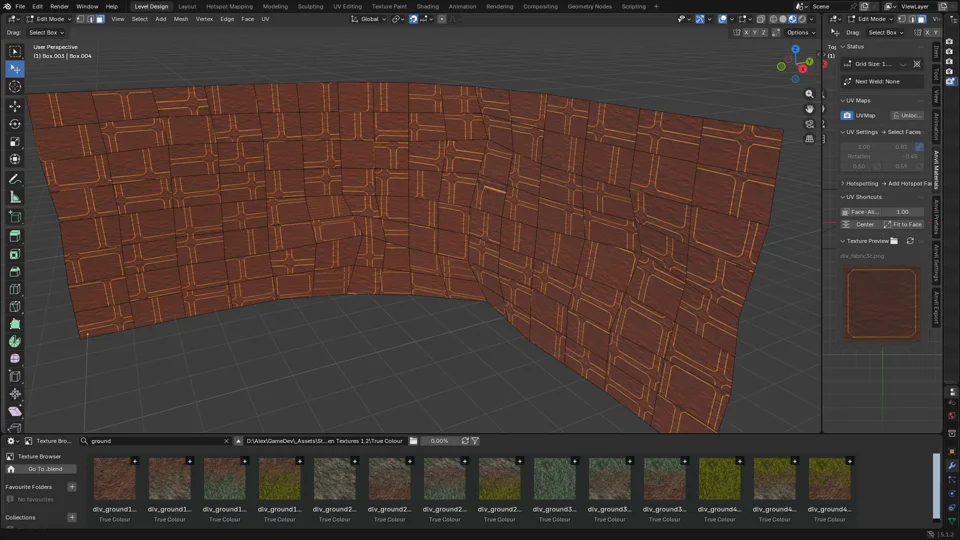Screen dimensions: 960x540
Task: Select the Edge Slide tool
Action: (15, 377)
